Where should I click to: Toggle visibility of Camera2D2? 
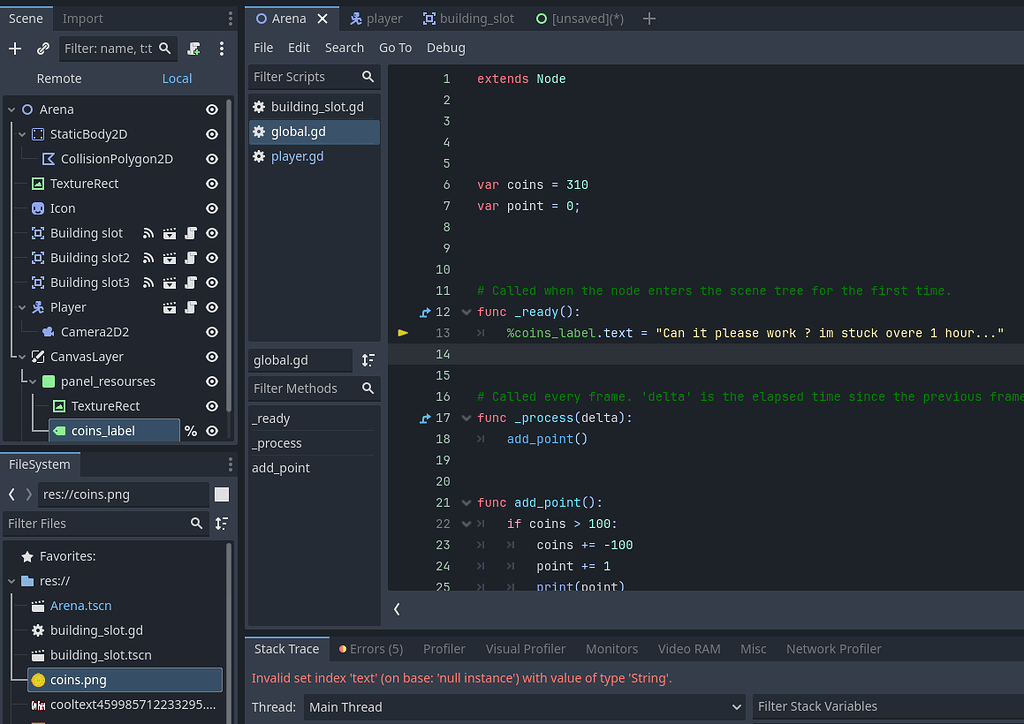pyautogui.click(x=211, y=331)
